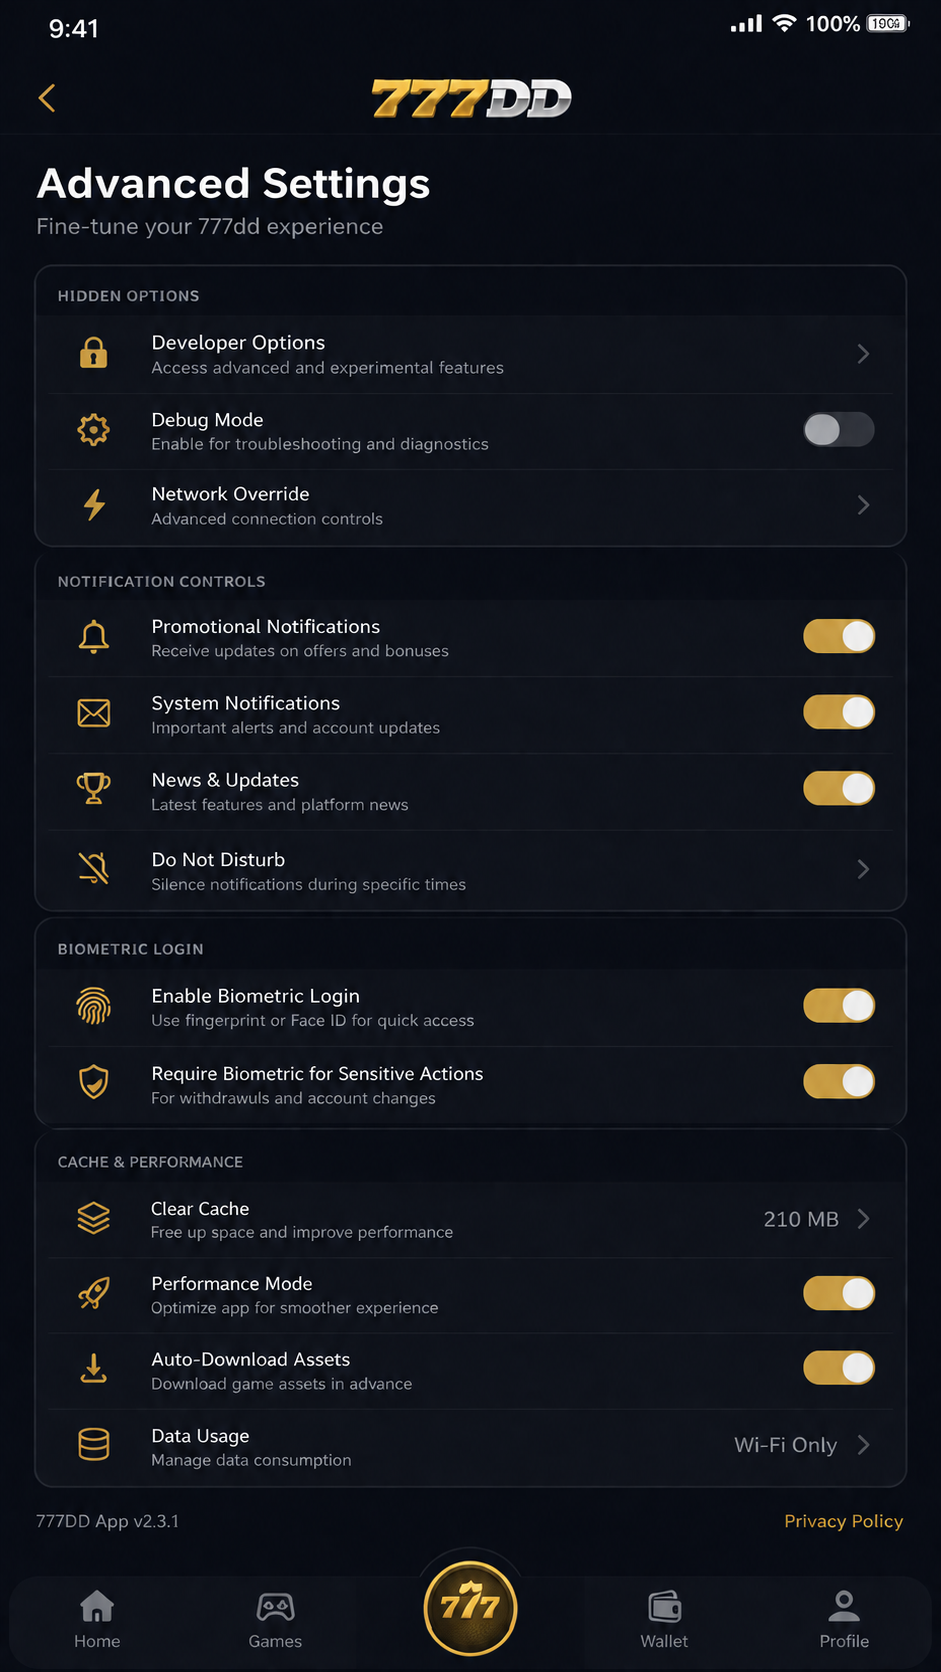Turn off System Notifications toggle

pos(839,712)
